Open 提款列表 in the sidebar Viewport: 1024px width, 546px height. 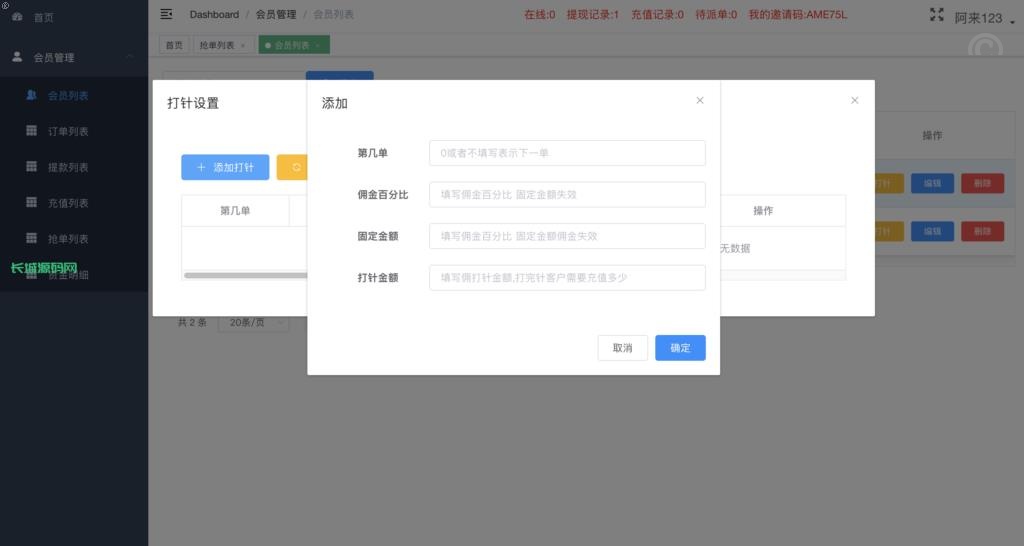68,167
